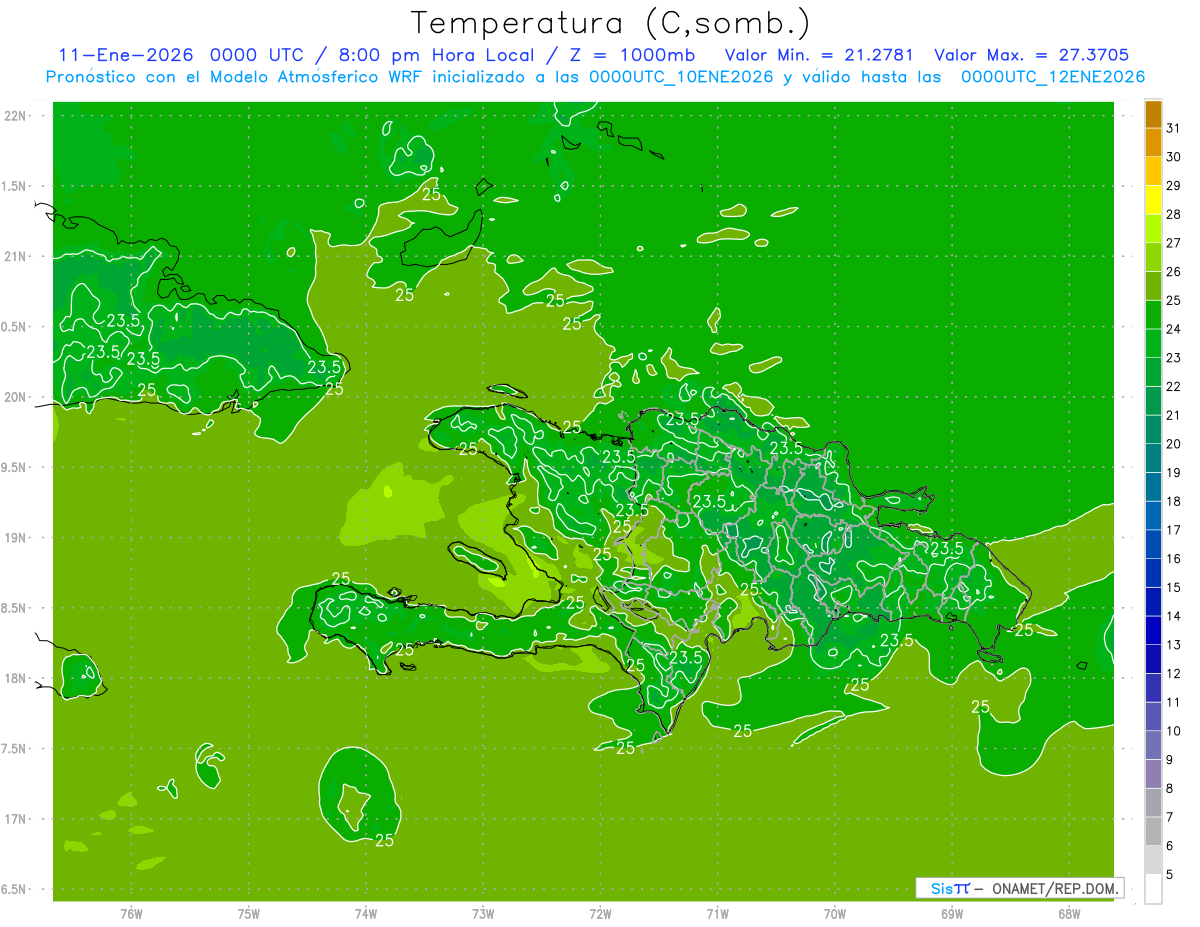Click the "19N" latitude label
The image size is (1200, 927).
point(15,537)
